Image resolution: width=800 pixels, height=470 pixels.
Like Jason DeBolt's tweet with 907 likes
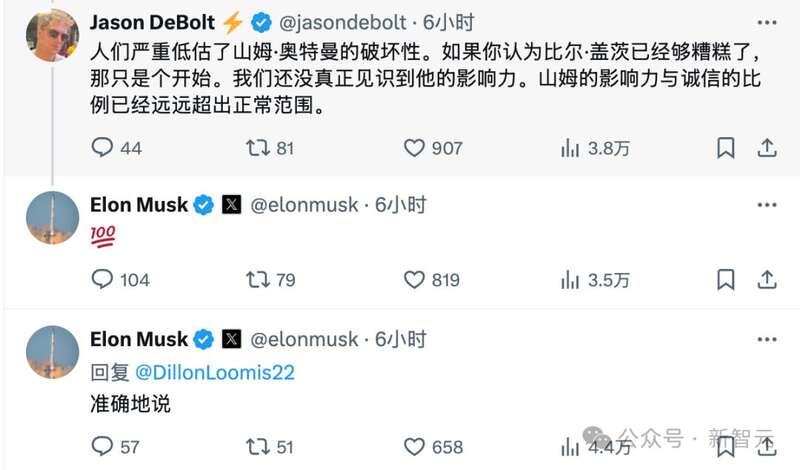(x=414, y=148)
